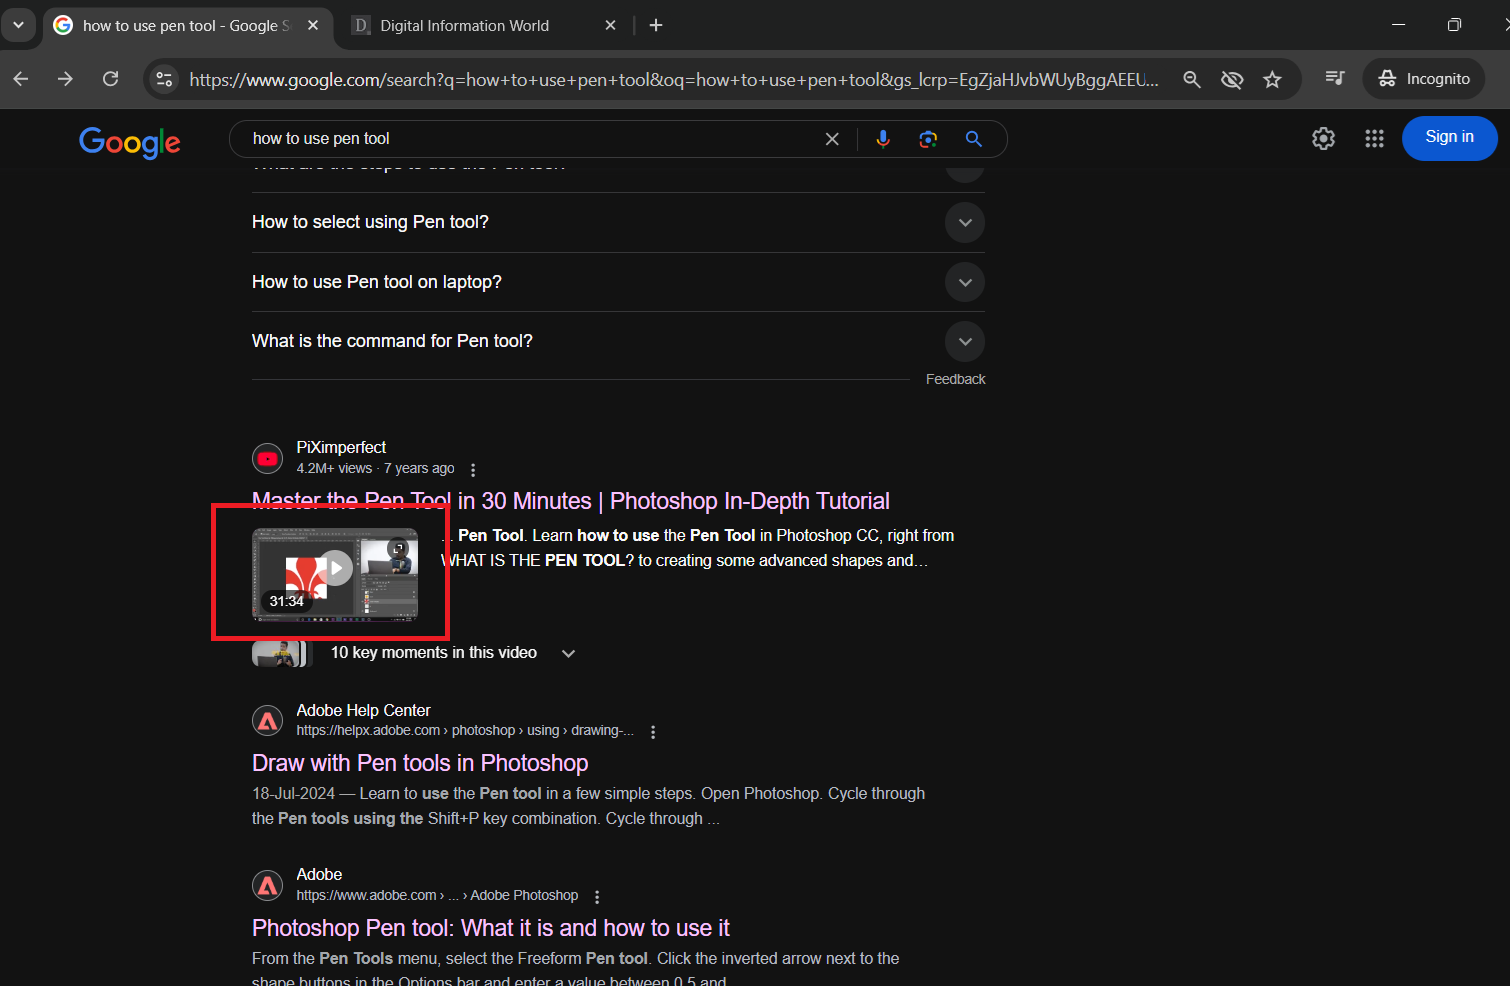Open the media controls icon
This screenshot has width=1510, height=986.
point(1335,78)
